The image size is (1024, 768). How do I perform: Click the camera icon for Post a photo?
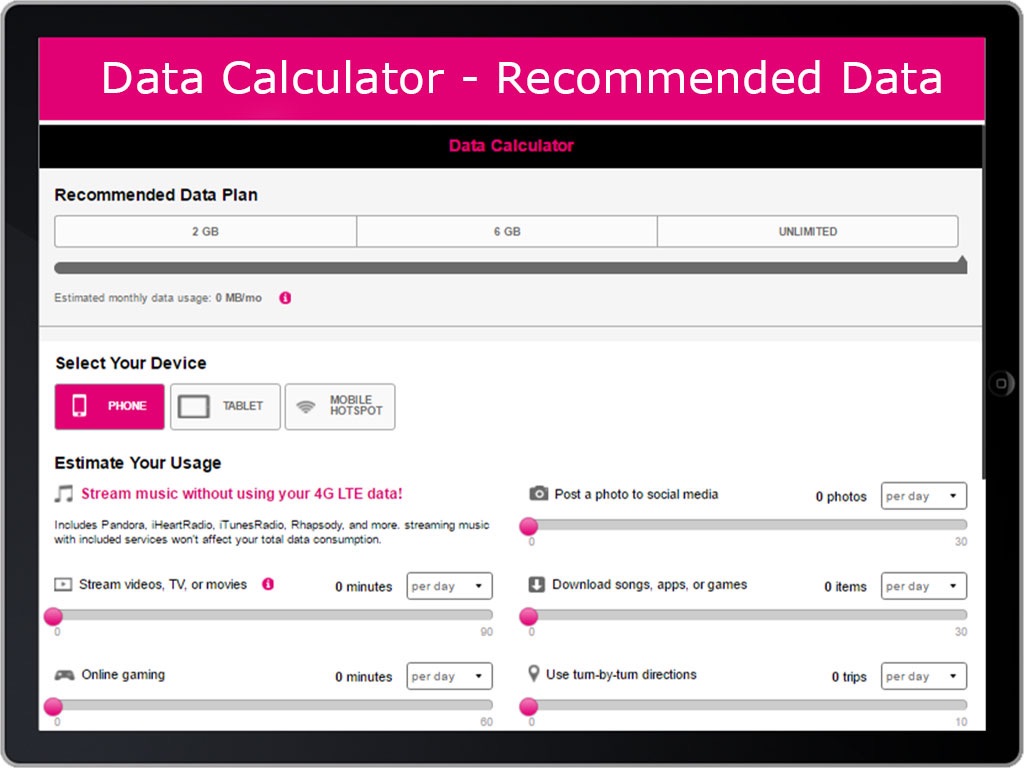pyautogui.click(x=538, y=493)
